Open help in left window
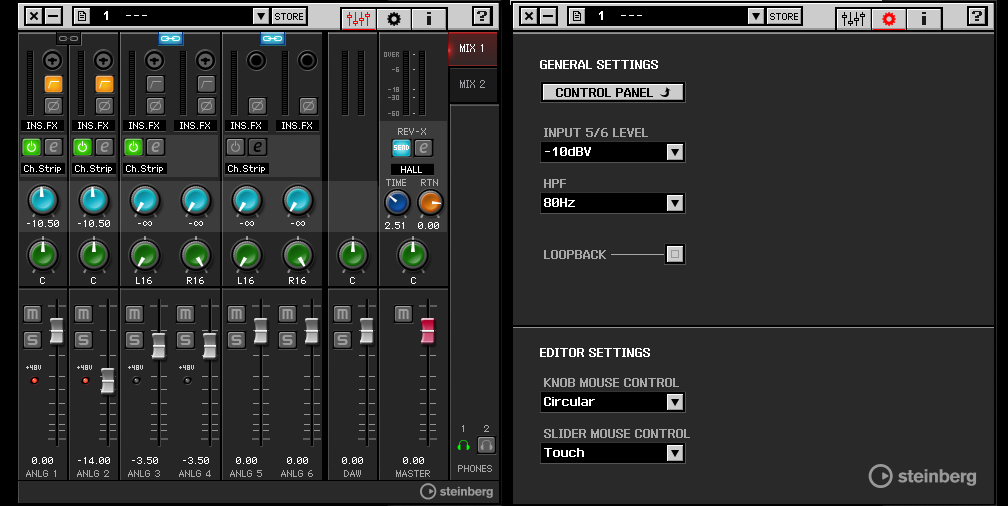Viewport: 1008px width, 506px height. click(x=482, y=16)
